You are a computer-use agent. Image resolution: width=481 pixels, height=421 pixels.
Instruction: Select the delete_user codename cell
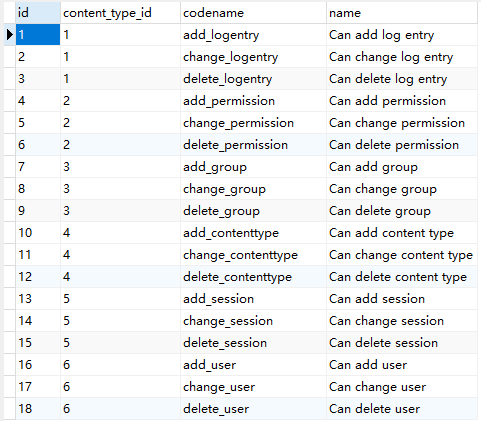point(253,409)
